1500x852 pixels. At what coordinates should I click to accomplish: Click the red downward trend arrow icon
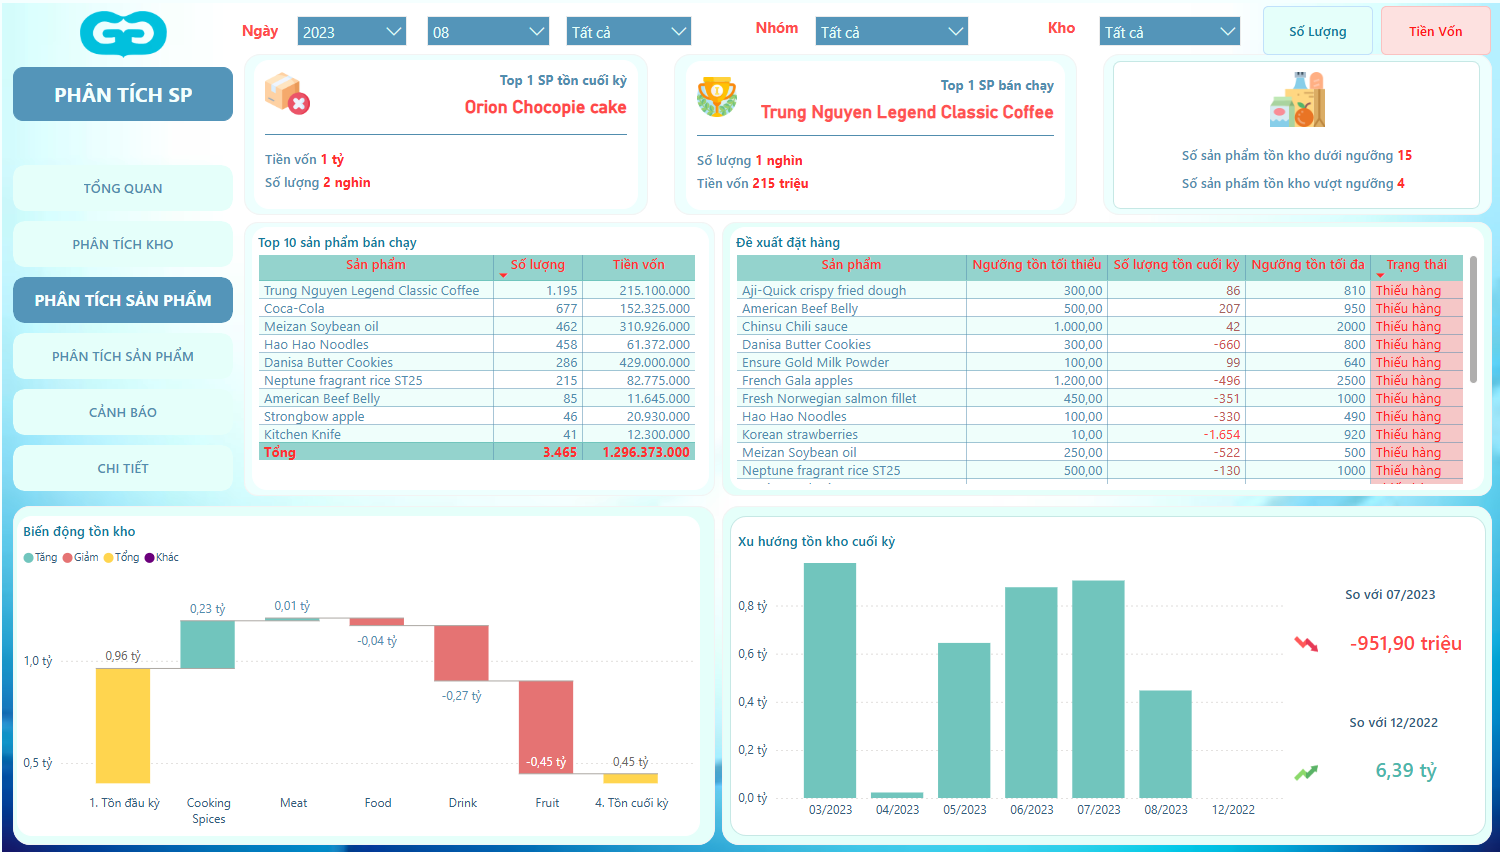[1306, 644]
